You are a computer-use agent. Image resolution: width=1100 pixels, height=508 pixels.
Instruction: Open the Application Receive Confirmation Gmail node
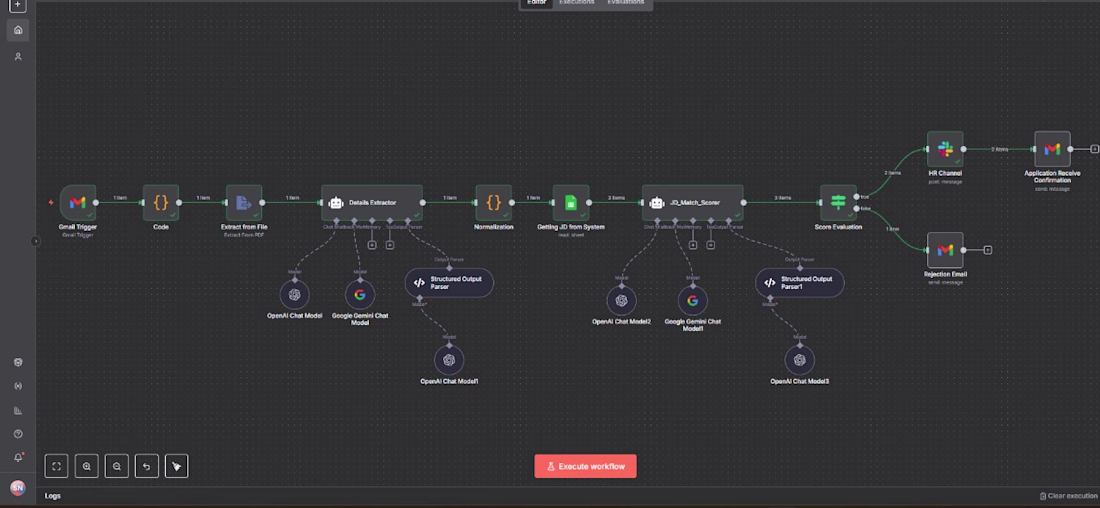[1052, 149]
